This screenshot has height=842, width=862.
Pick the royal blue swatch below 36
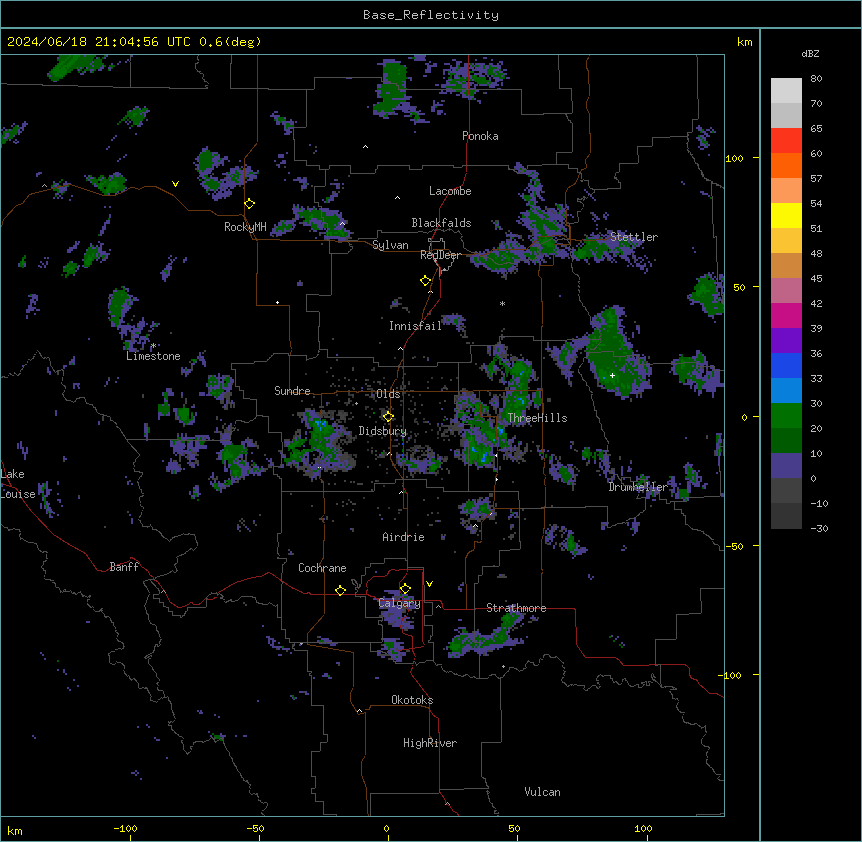pos(786,365)
